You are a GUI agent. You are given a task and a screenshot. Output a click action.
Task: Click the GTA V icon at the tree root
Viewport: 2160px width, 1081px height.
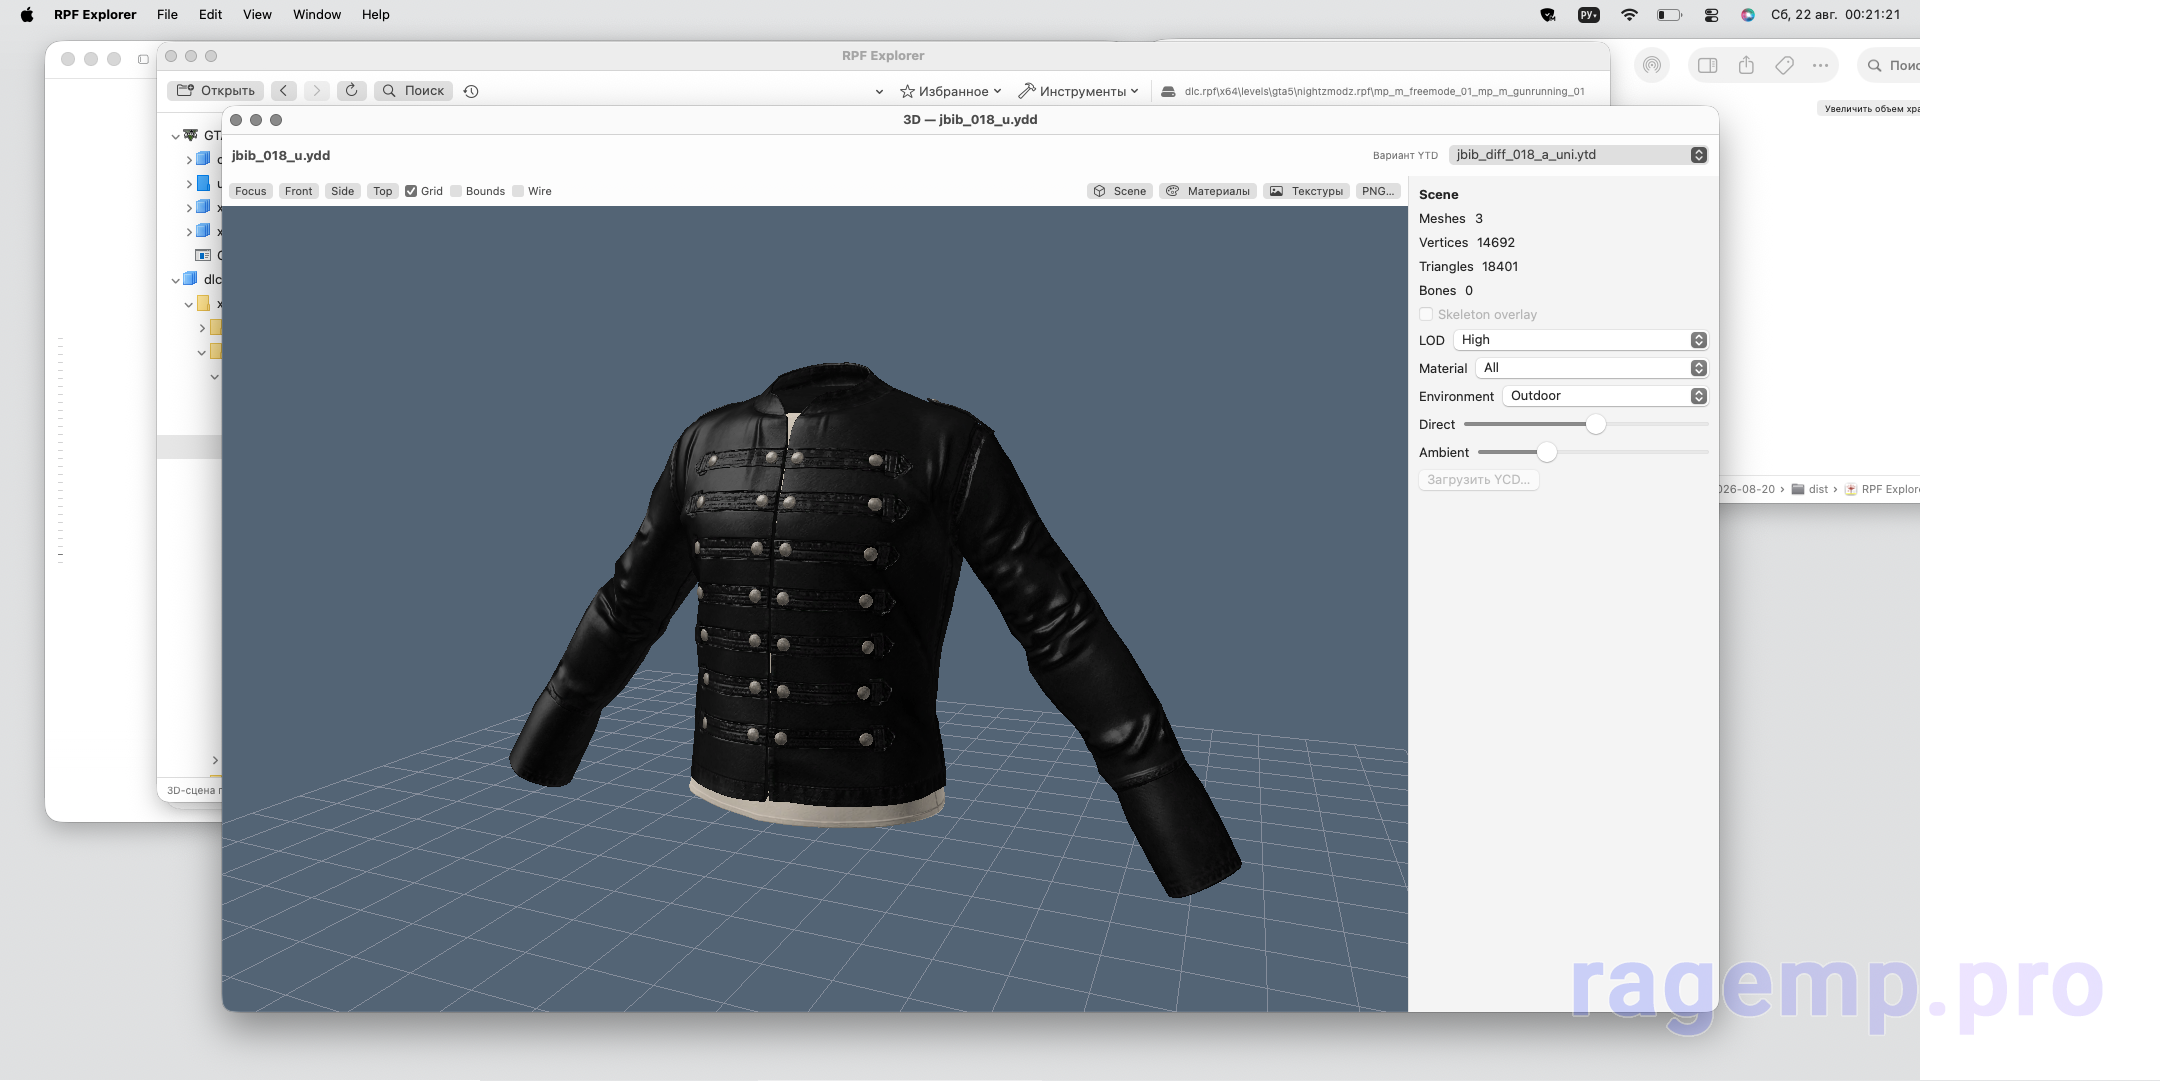[x=190, y=135]
